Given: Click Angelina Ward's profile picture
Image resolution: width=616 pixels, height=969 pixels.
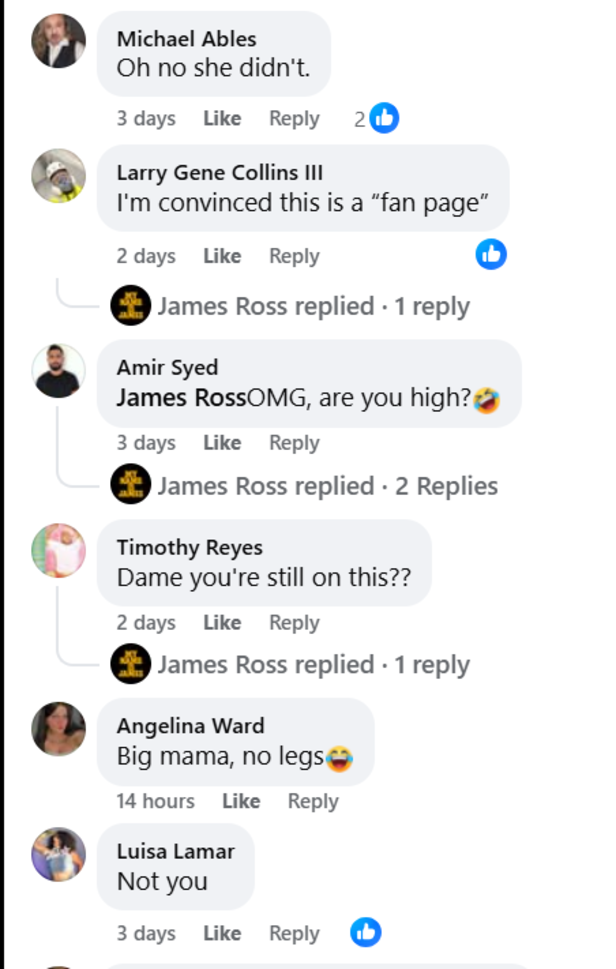Looking at the screenshot, I should tap(58, 733).
